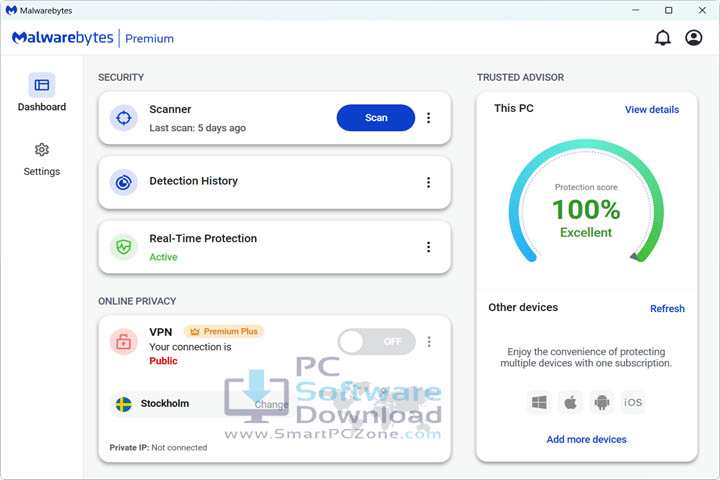Image resolution: width=720 pixels, height=480 pixels.
Task: Open Settings gear in sidebar
Action: click(x=42, y=150)
